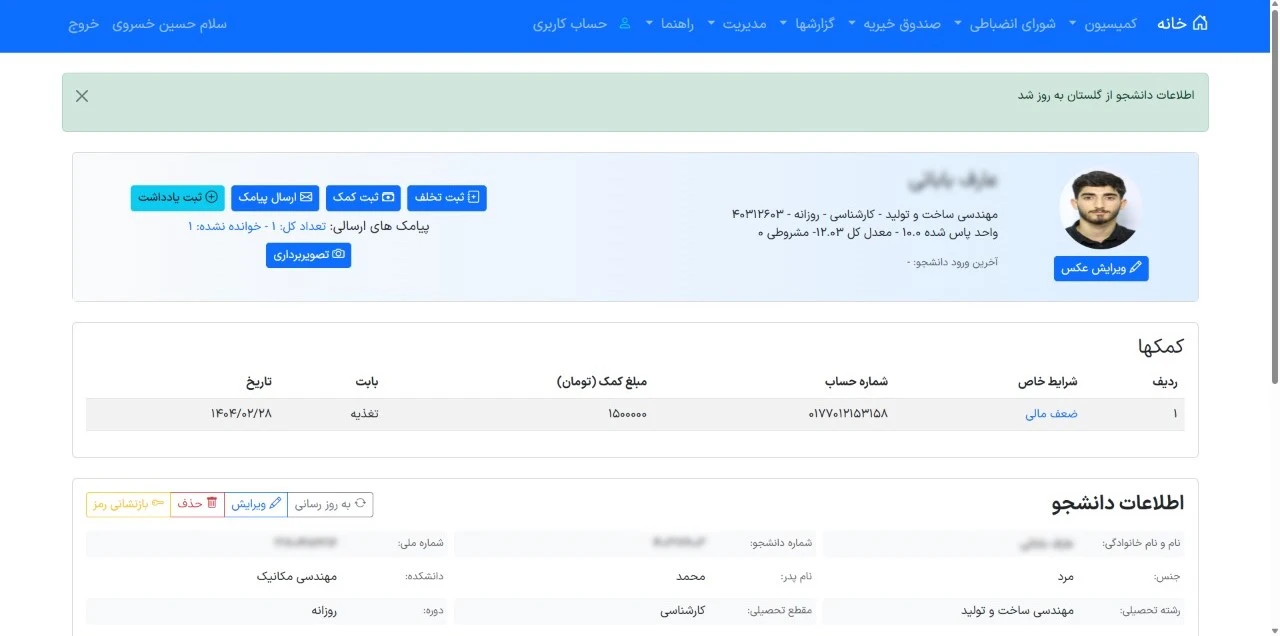Image resolution: width=1280 pixels, height=636 pixels.
Task: Click the مبلغ کمک (تومان) column header
Action: 602,382
